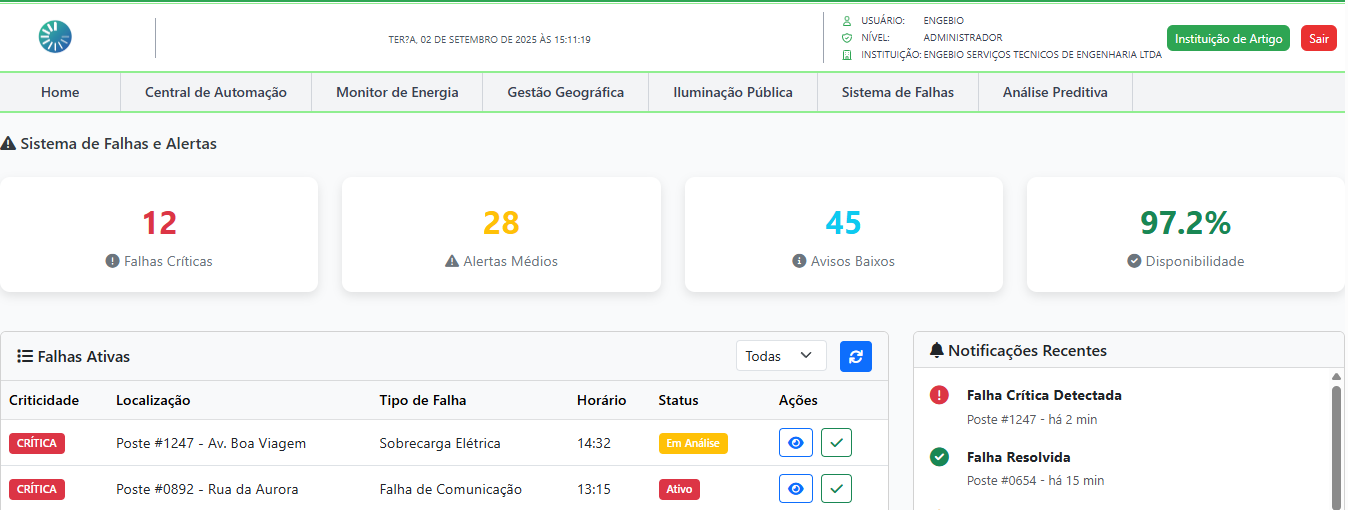Click the Em Análise status badge

(693, 443)
